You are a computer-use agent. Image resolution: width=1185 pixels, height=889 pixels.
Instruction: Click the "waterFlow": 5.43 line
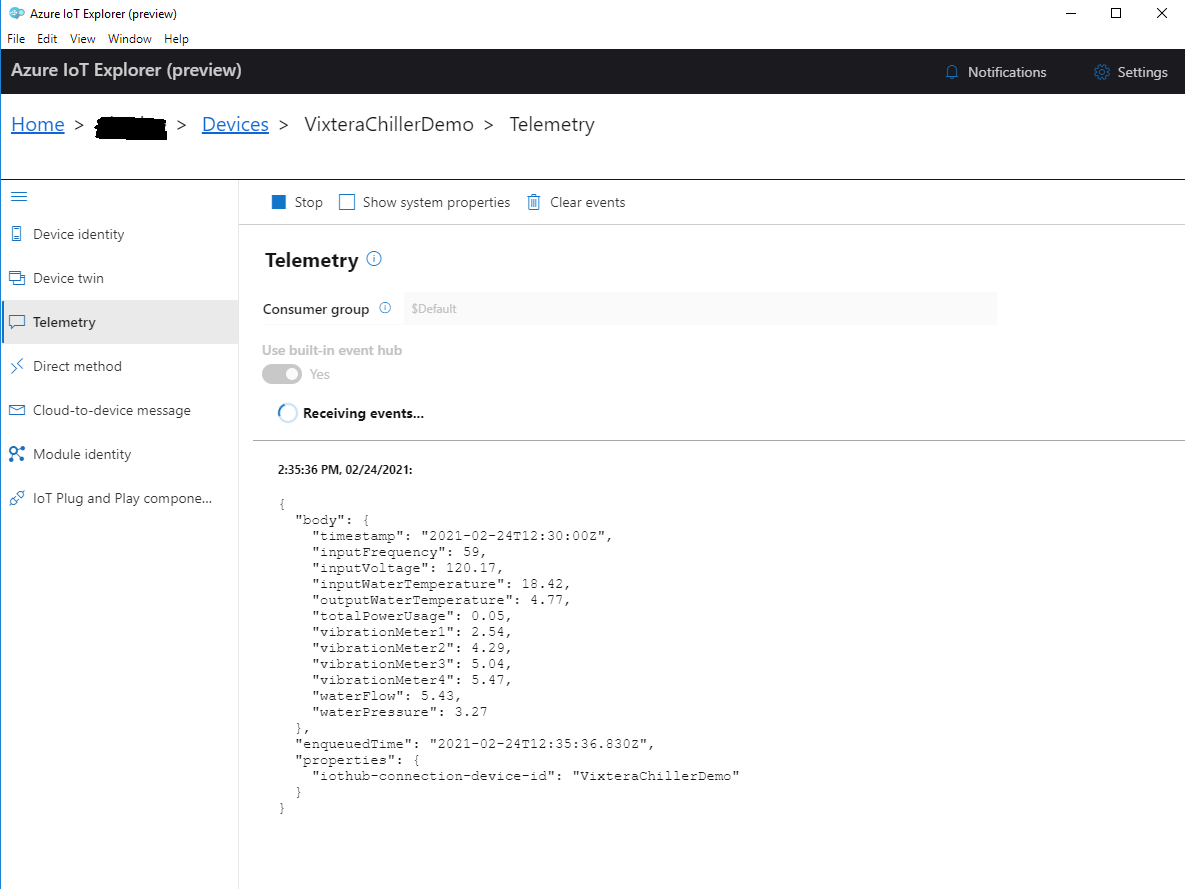pos(386,695)
